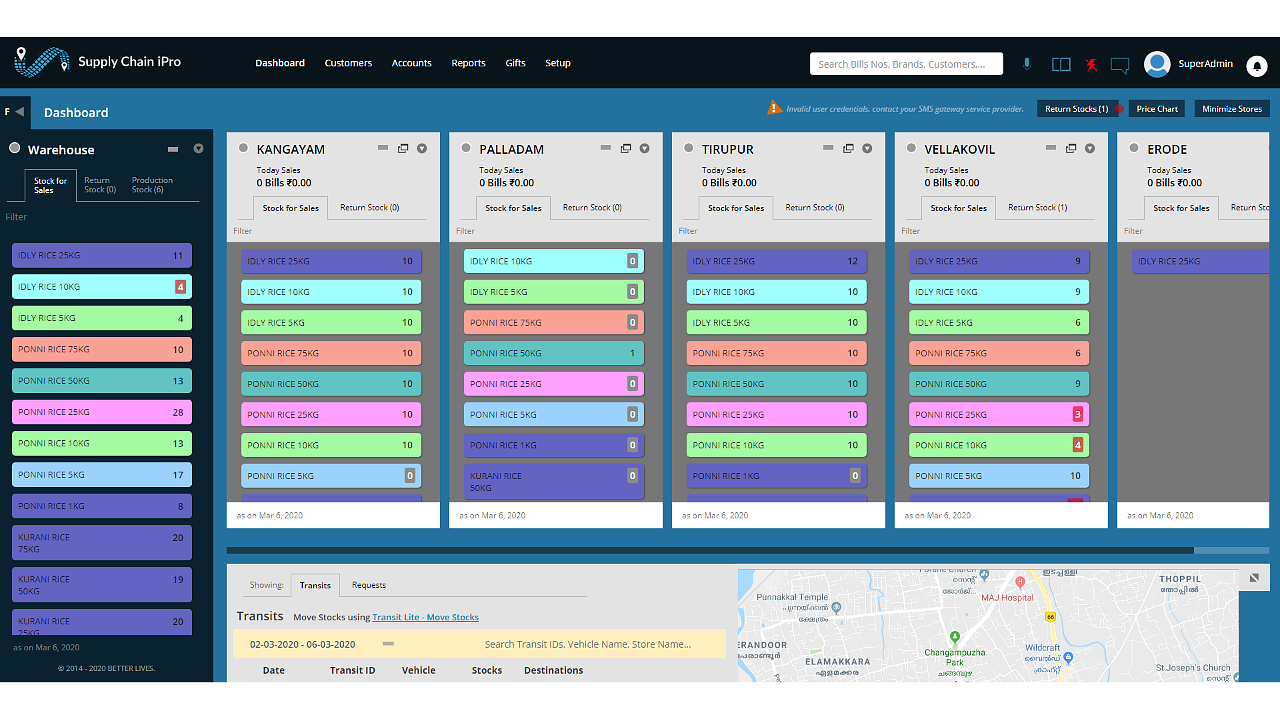This screenshot has height=720, width=1280.
Task: Pop out the PALLADAM store window
Action: (626, 148)
